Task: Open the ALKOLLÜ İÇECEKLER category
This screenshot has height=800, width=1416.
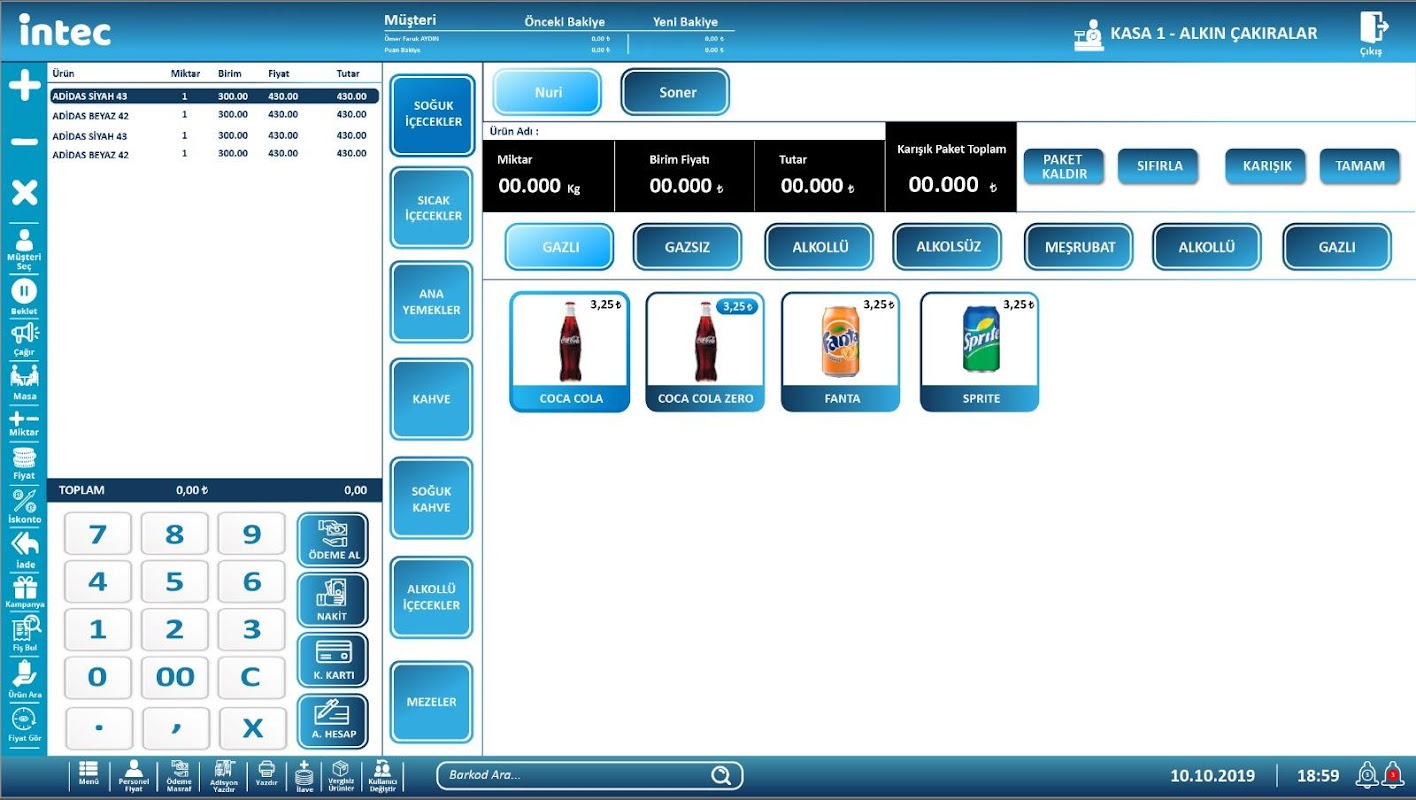Action: click(432, 597)
